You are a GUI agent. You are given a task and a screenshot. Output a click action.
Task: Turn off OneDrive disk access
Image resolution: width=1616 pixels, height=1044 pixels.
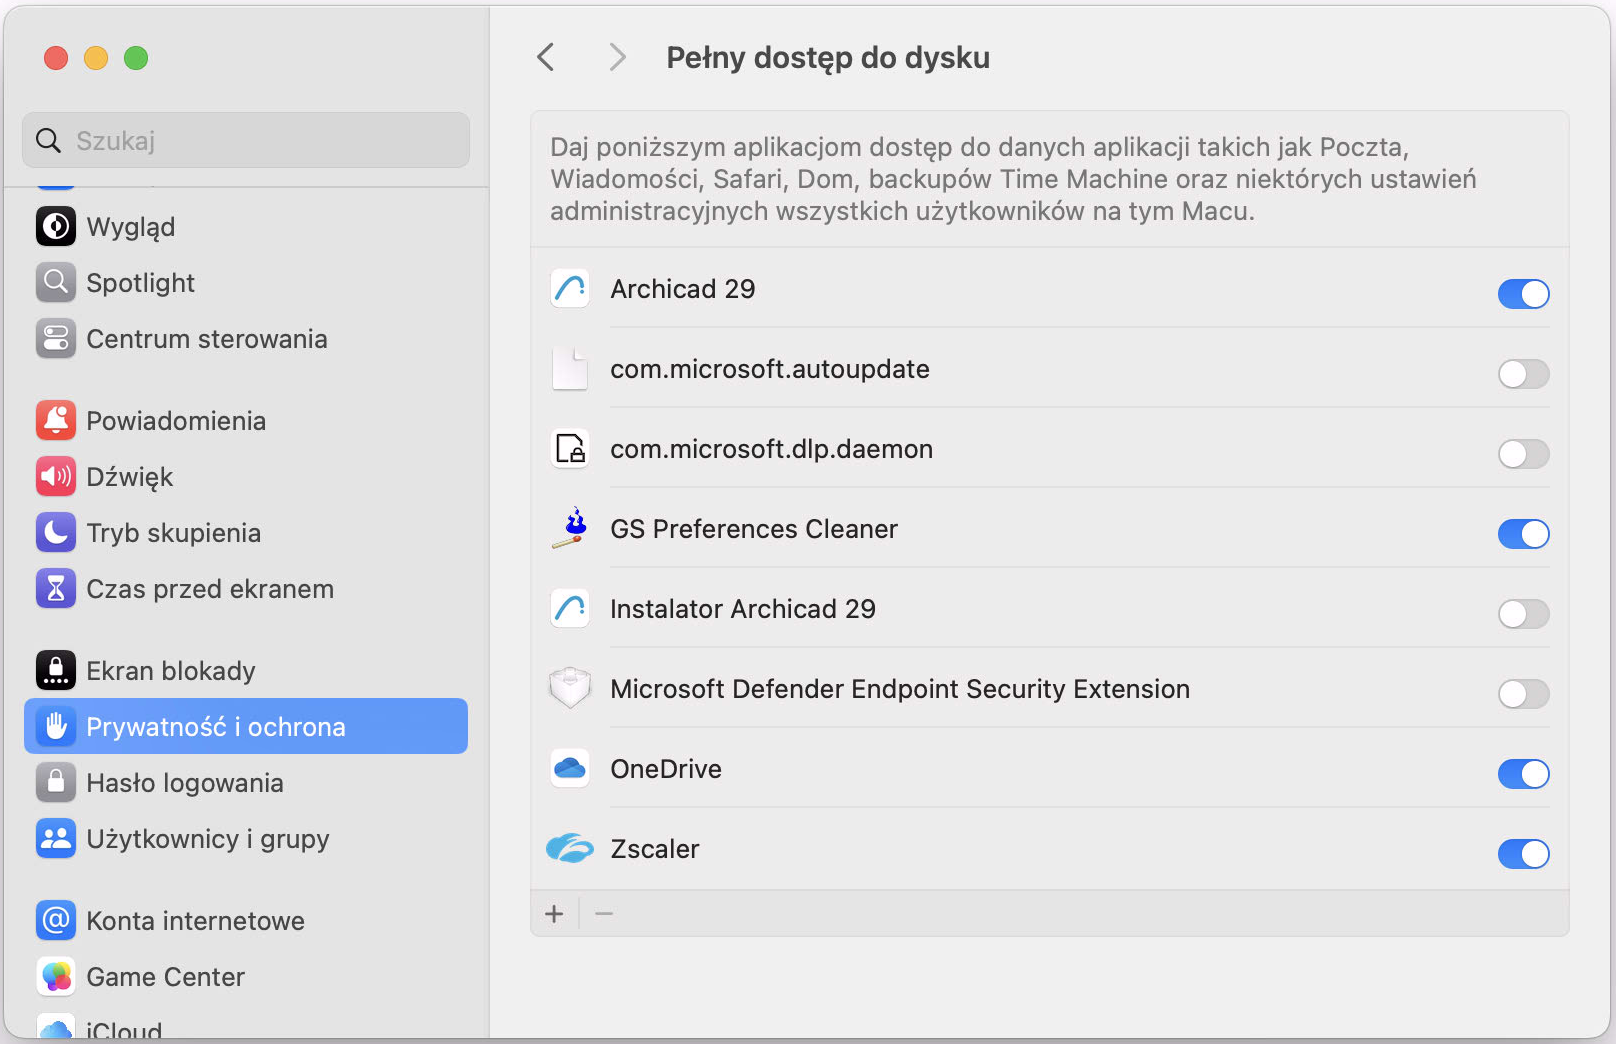click(x=1523, y=773)
